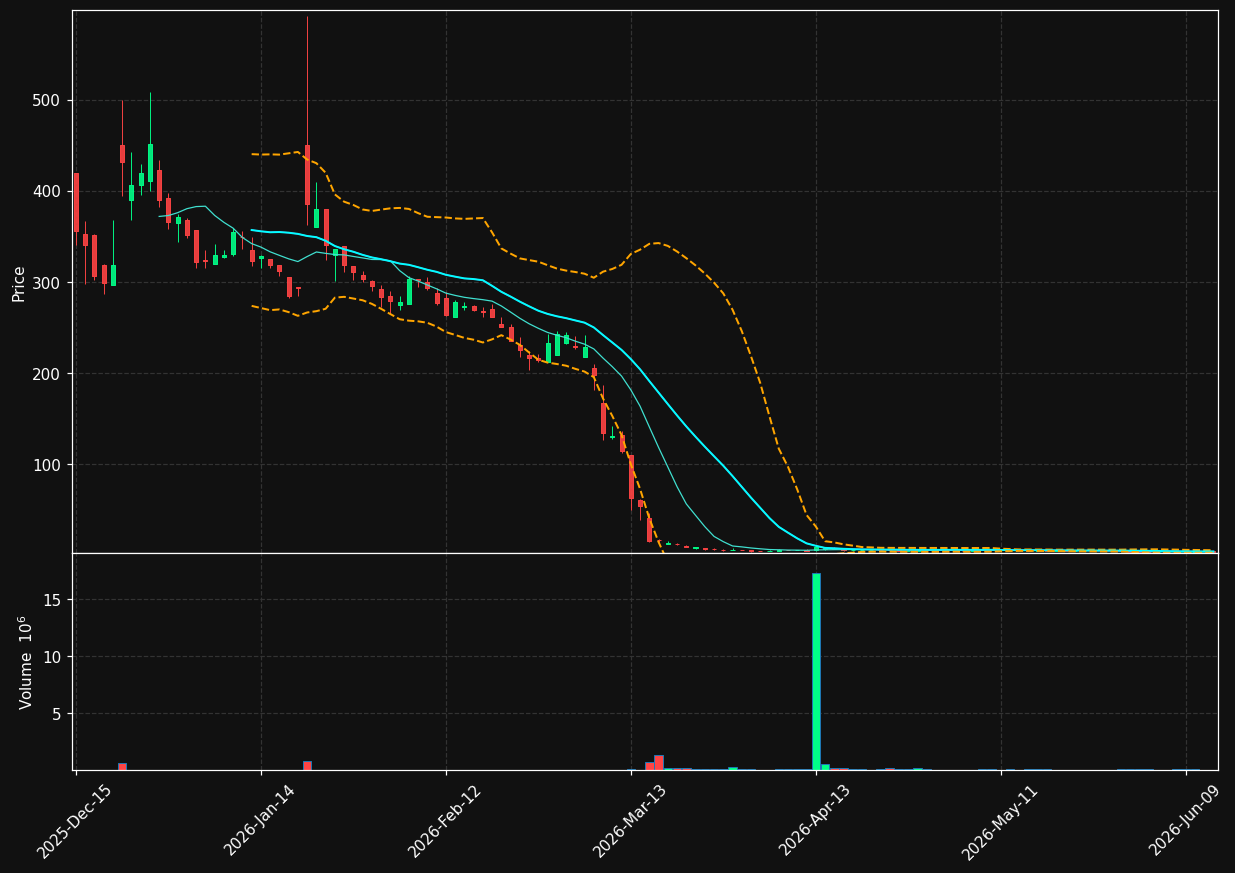The width and height of the screenshot is (1235, 873).
Task: Click the Price axis title
Action: coord(19,283)
